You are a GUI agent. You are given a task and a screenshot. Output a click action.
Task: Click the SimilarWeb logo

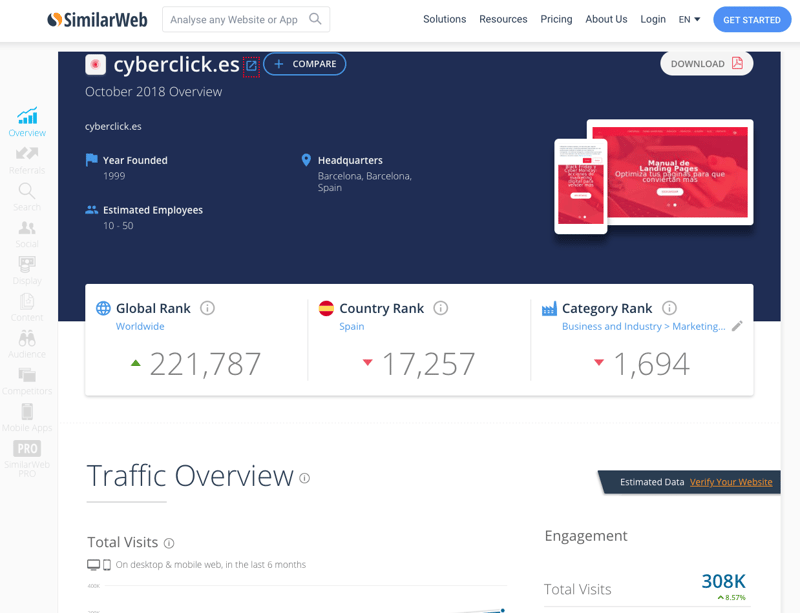(96, 18)
